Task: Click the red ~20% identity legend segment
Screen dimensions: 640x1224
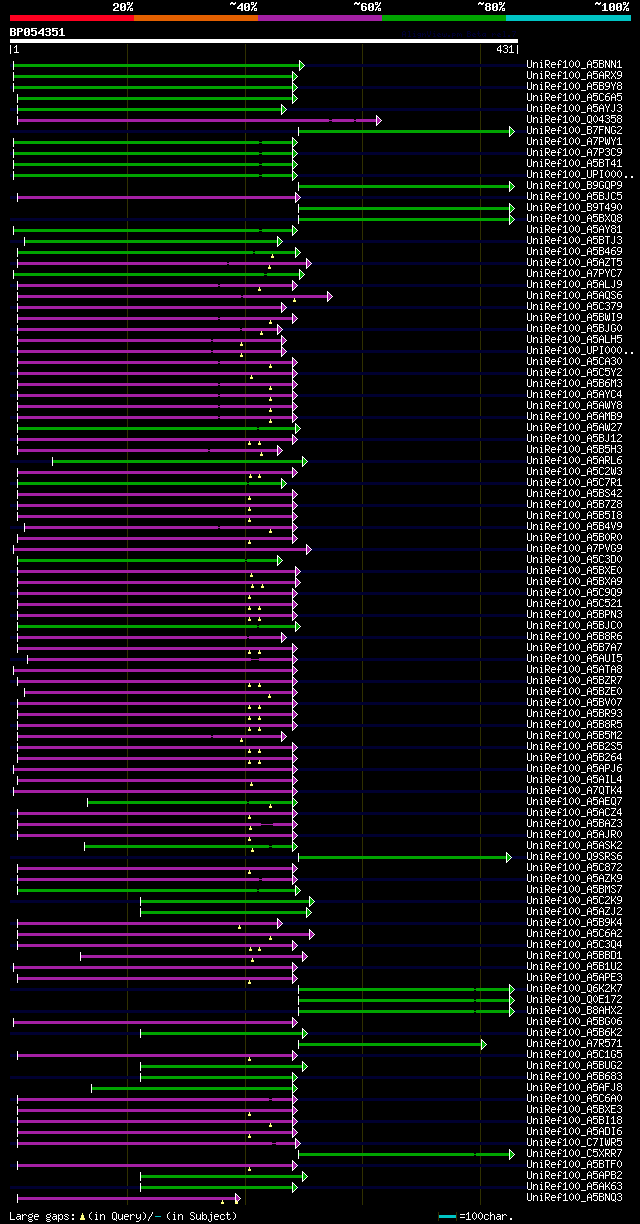Action: pyautogui.click(x=72, y=18)
